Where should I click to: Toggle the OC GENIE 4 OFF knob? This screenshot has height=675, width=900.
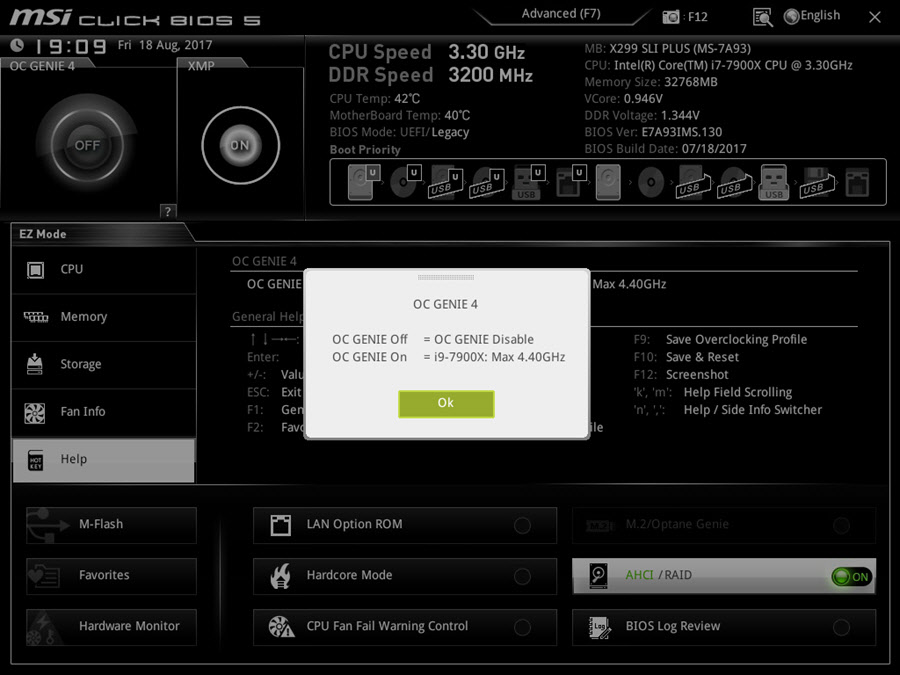[87, 145]
